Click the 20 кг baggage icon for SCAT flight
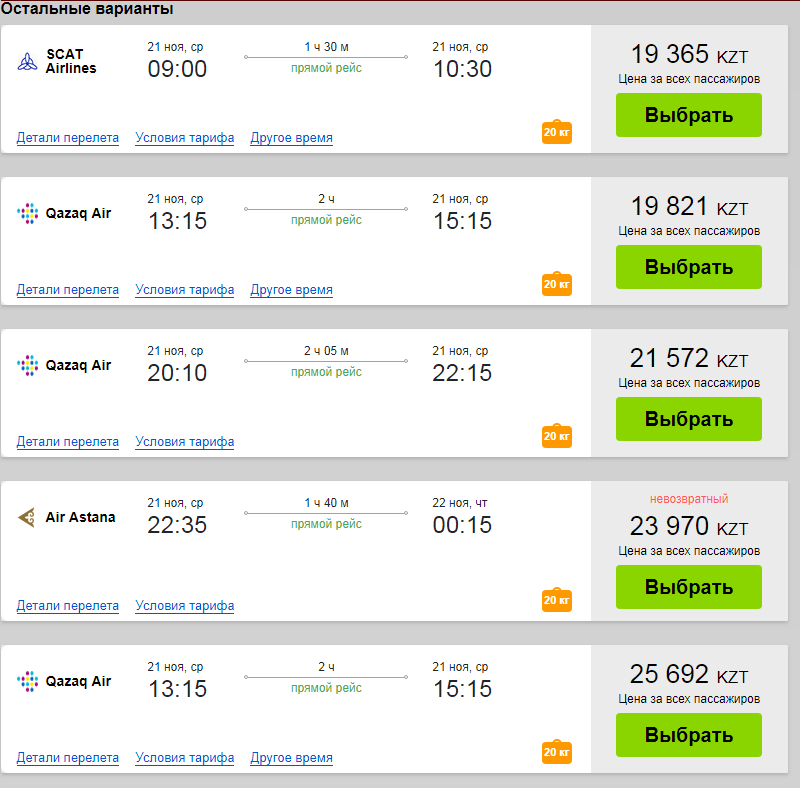The image size is (800, 788). point(557,132)
